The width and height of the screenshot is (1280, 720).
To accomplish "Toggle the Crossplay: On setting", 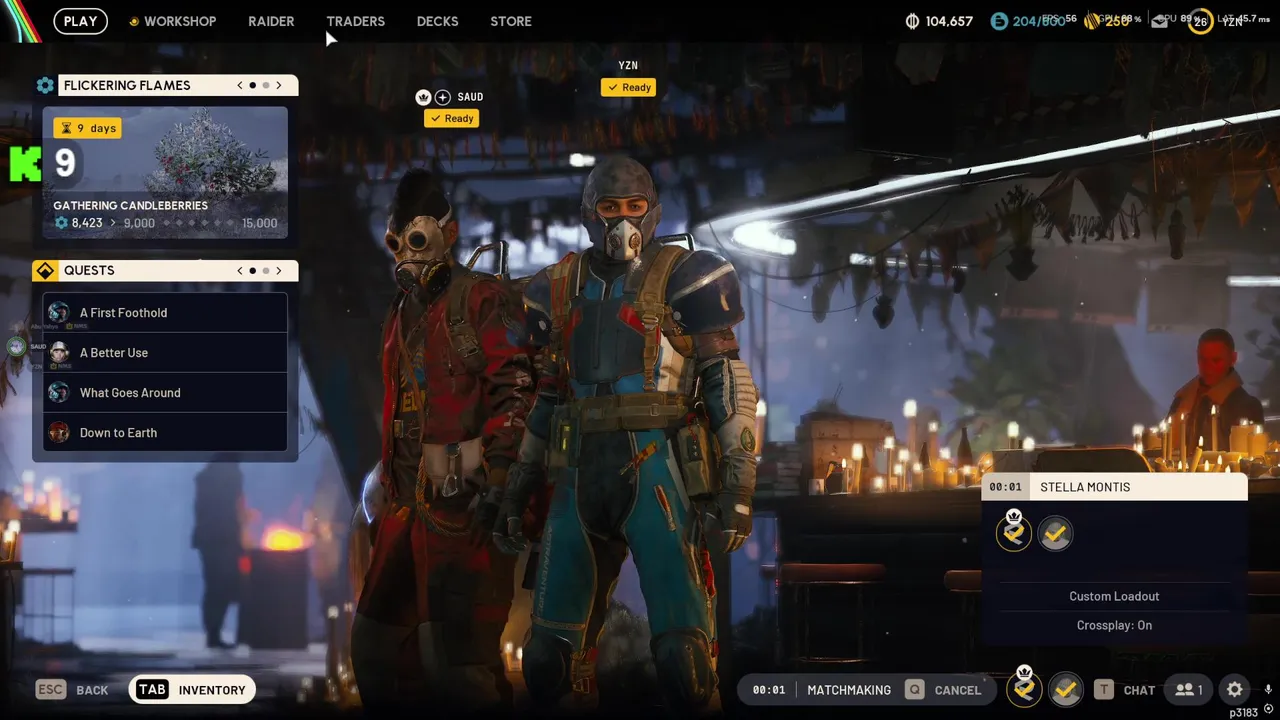I will [1114, 625].
